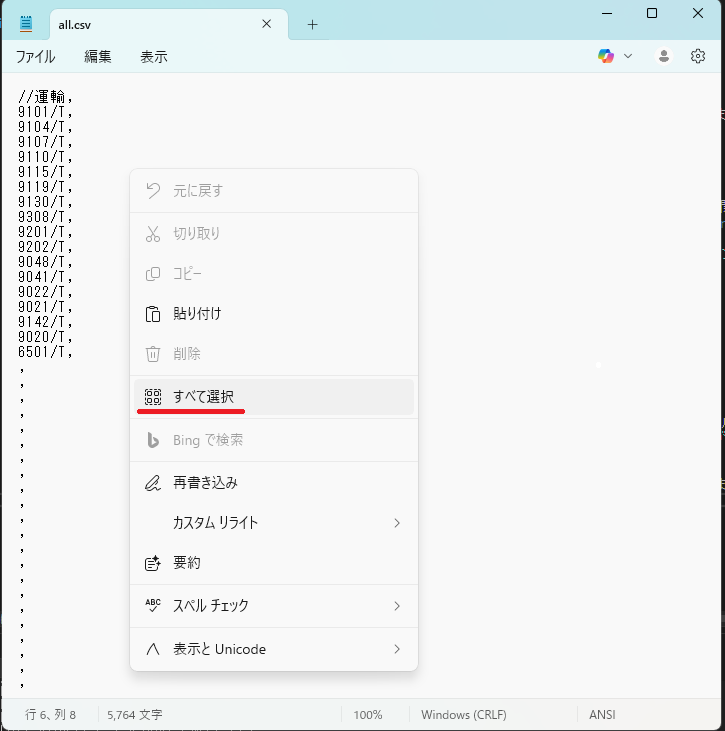This screenshot has width=725, height=731.
Task: Expand chevron next to スペル チェック
Action: coord(397,606)
